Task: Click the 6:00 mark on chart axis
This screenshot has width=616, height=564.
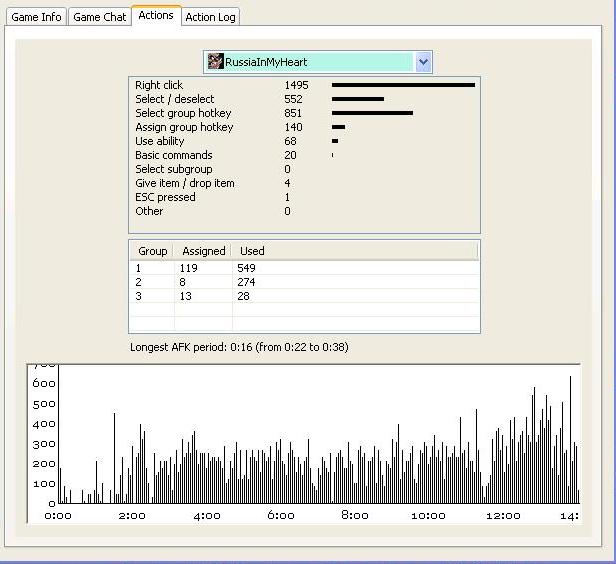Action: pyautogui.click(x=280, y=516)
